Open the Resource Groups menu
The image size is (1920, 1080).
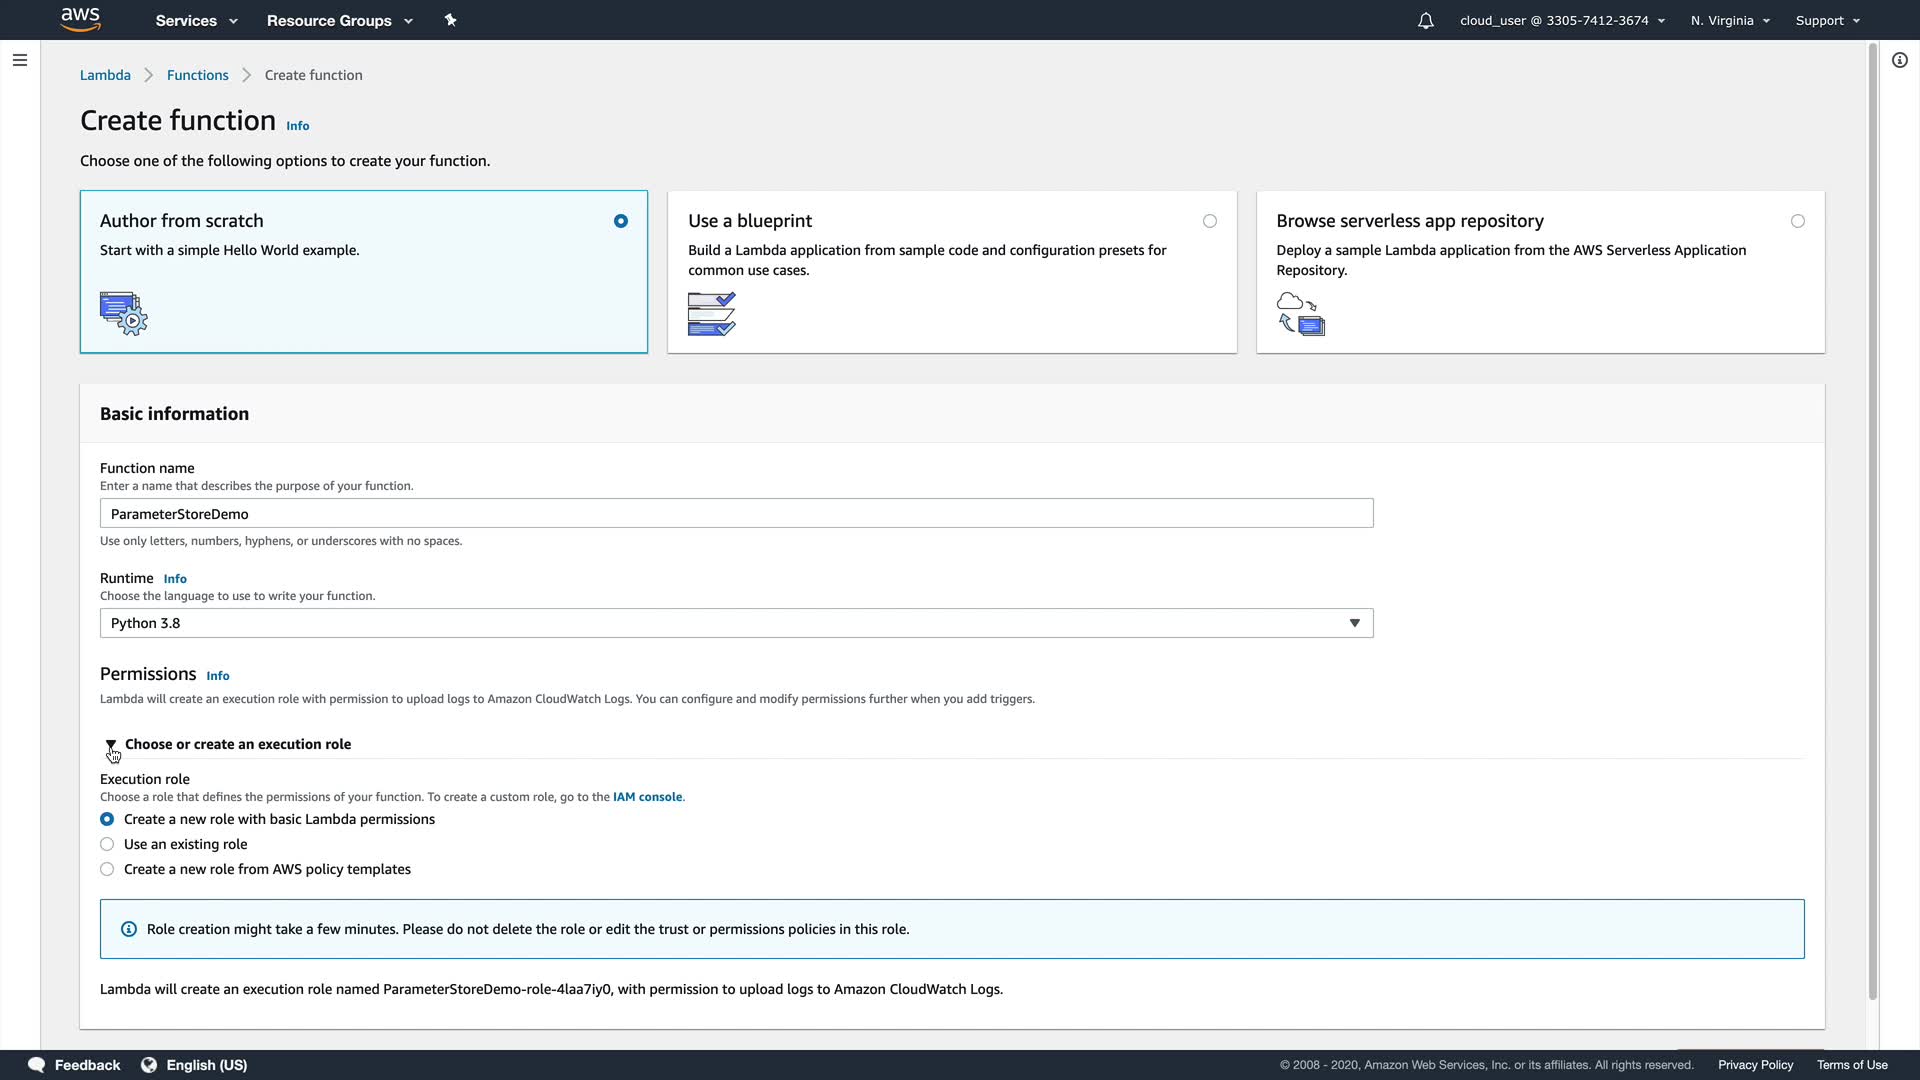[x=339, y=20]
